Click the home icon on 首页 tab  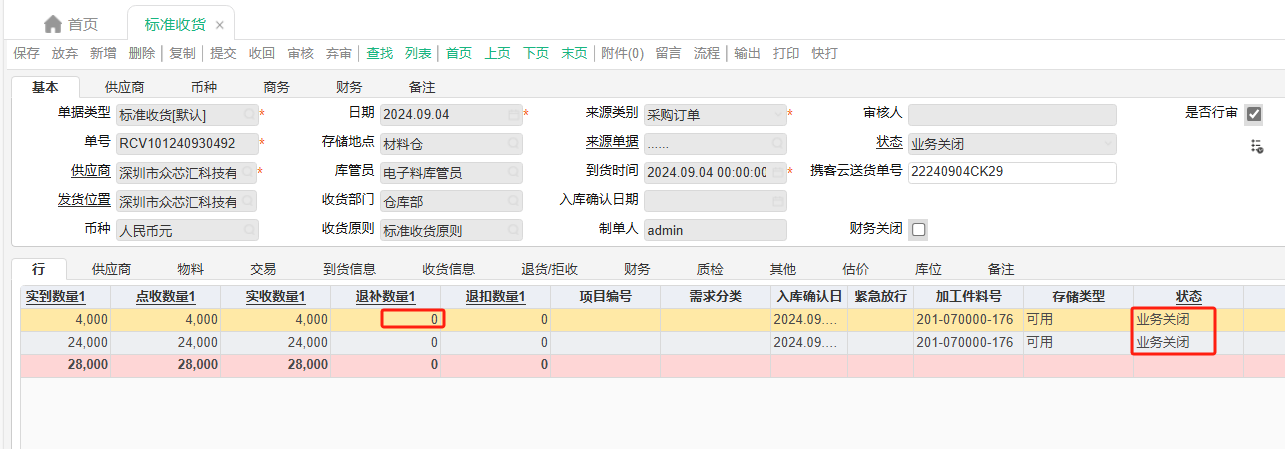pos(53,24)
